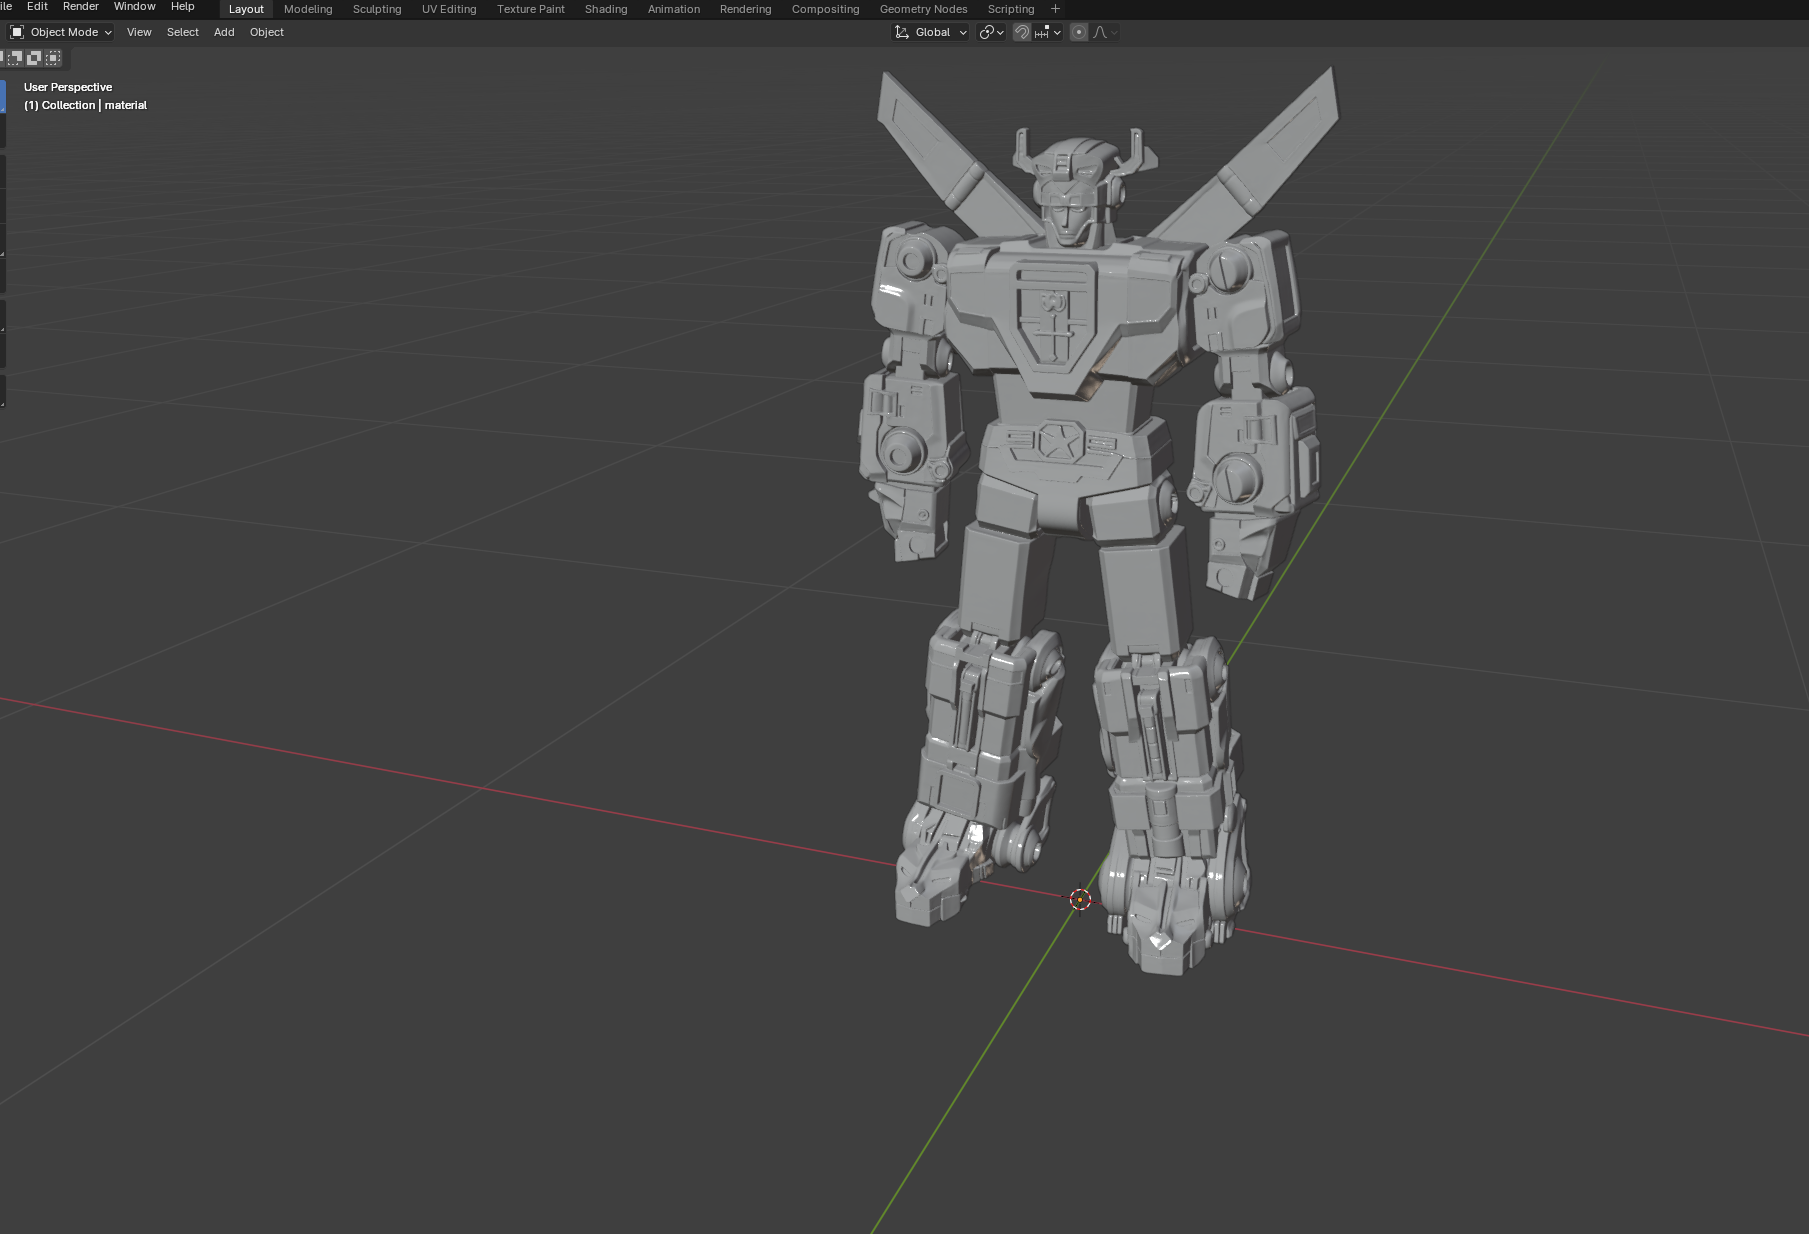This screenshot has height=1234, width=1809.
Task: Open the viewport Select menu
Action: (x=182, y=32)
